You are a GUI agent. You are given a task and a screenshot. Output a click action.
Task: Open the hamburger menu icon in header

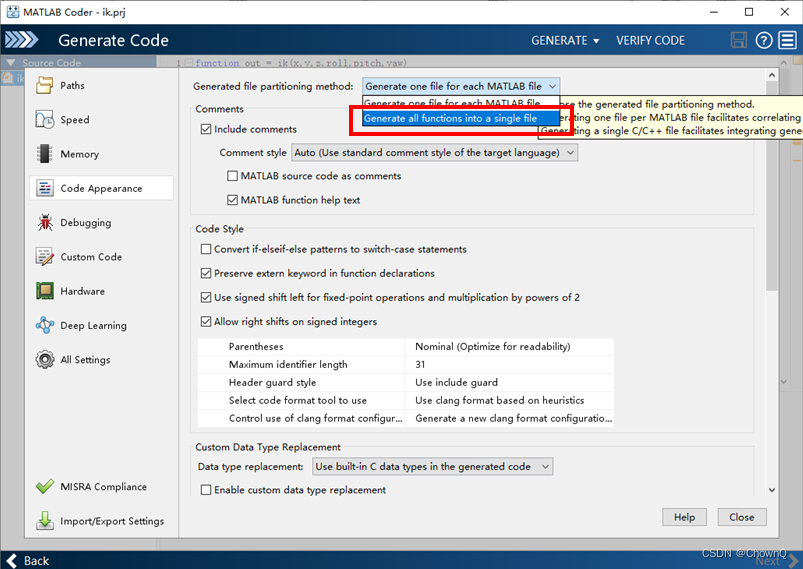(788, 40)
